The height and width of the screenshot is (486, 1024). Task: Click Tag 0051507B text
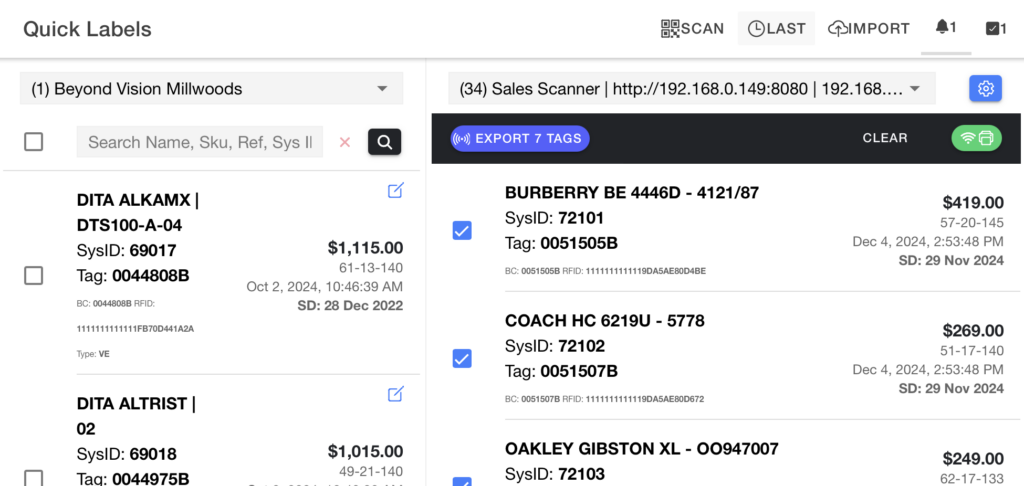(x=561, y=372)
